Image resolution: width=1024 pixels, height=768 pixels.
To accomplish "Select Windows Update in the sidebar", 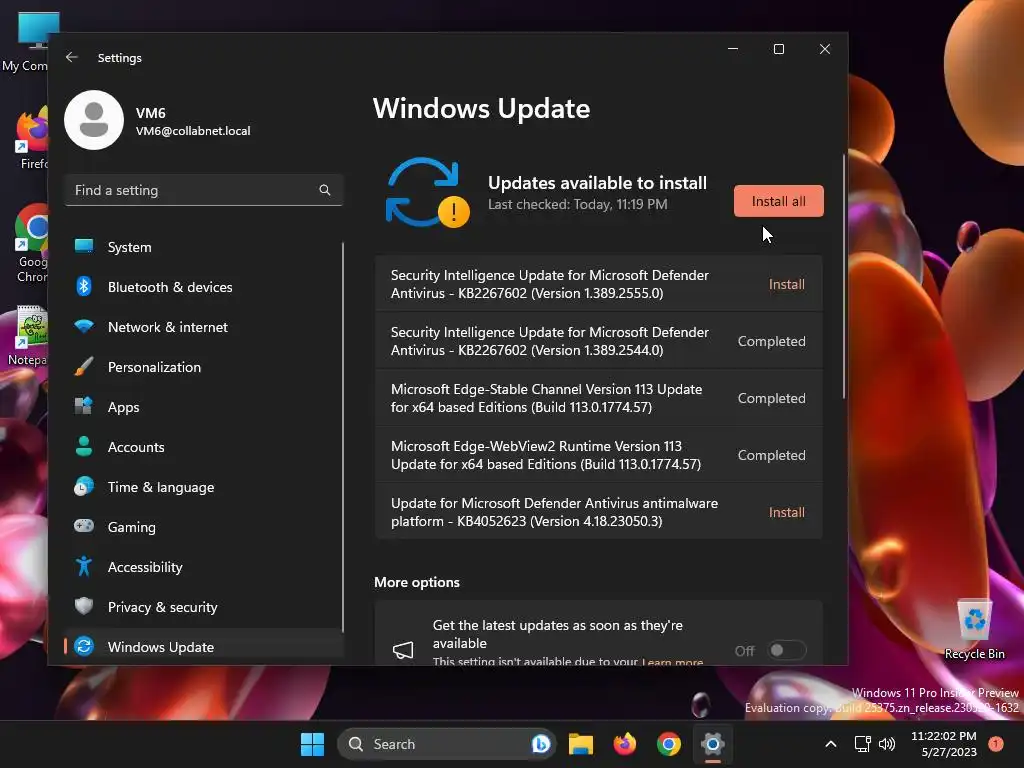I will pyautogui.click(x=202, y=647).
